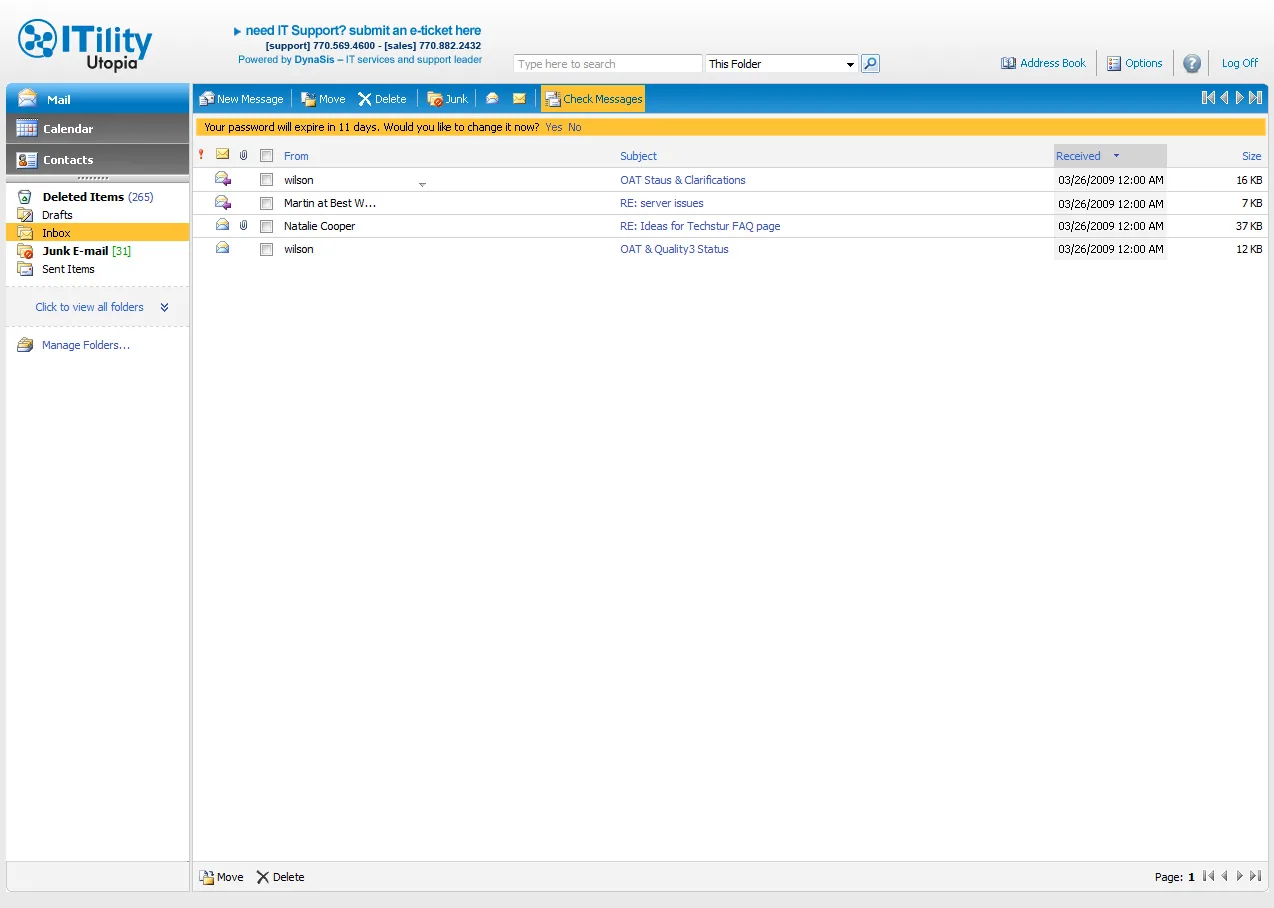The height and width of the screenshot is (908, 1274).
Task: Go to next page using bottom pager
Action: tap(1240, 876)
